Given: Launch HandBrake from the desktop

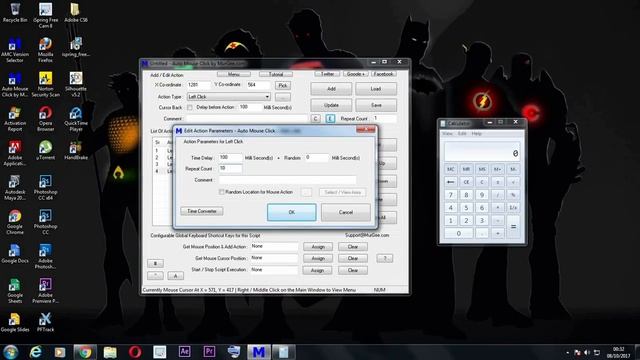Looking at the screenshot, I should pos(76,150).
